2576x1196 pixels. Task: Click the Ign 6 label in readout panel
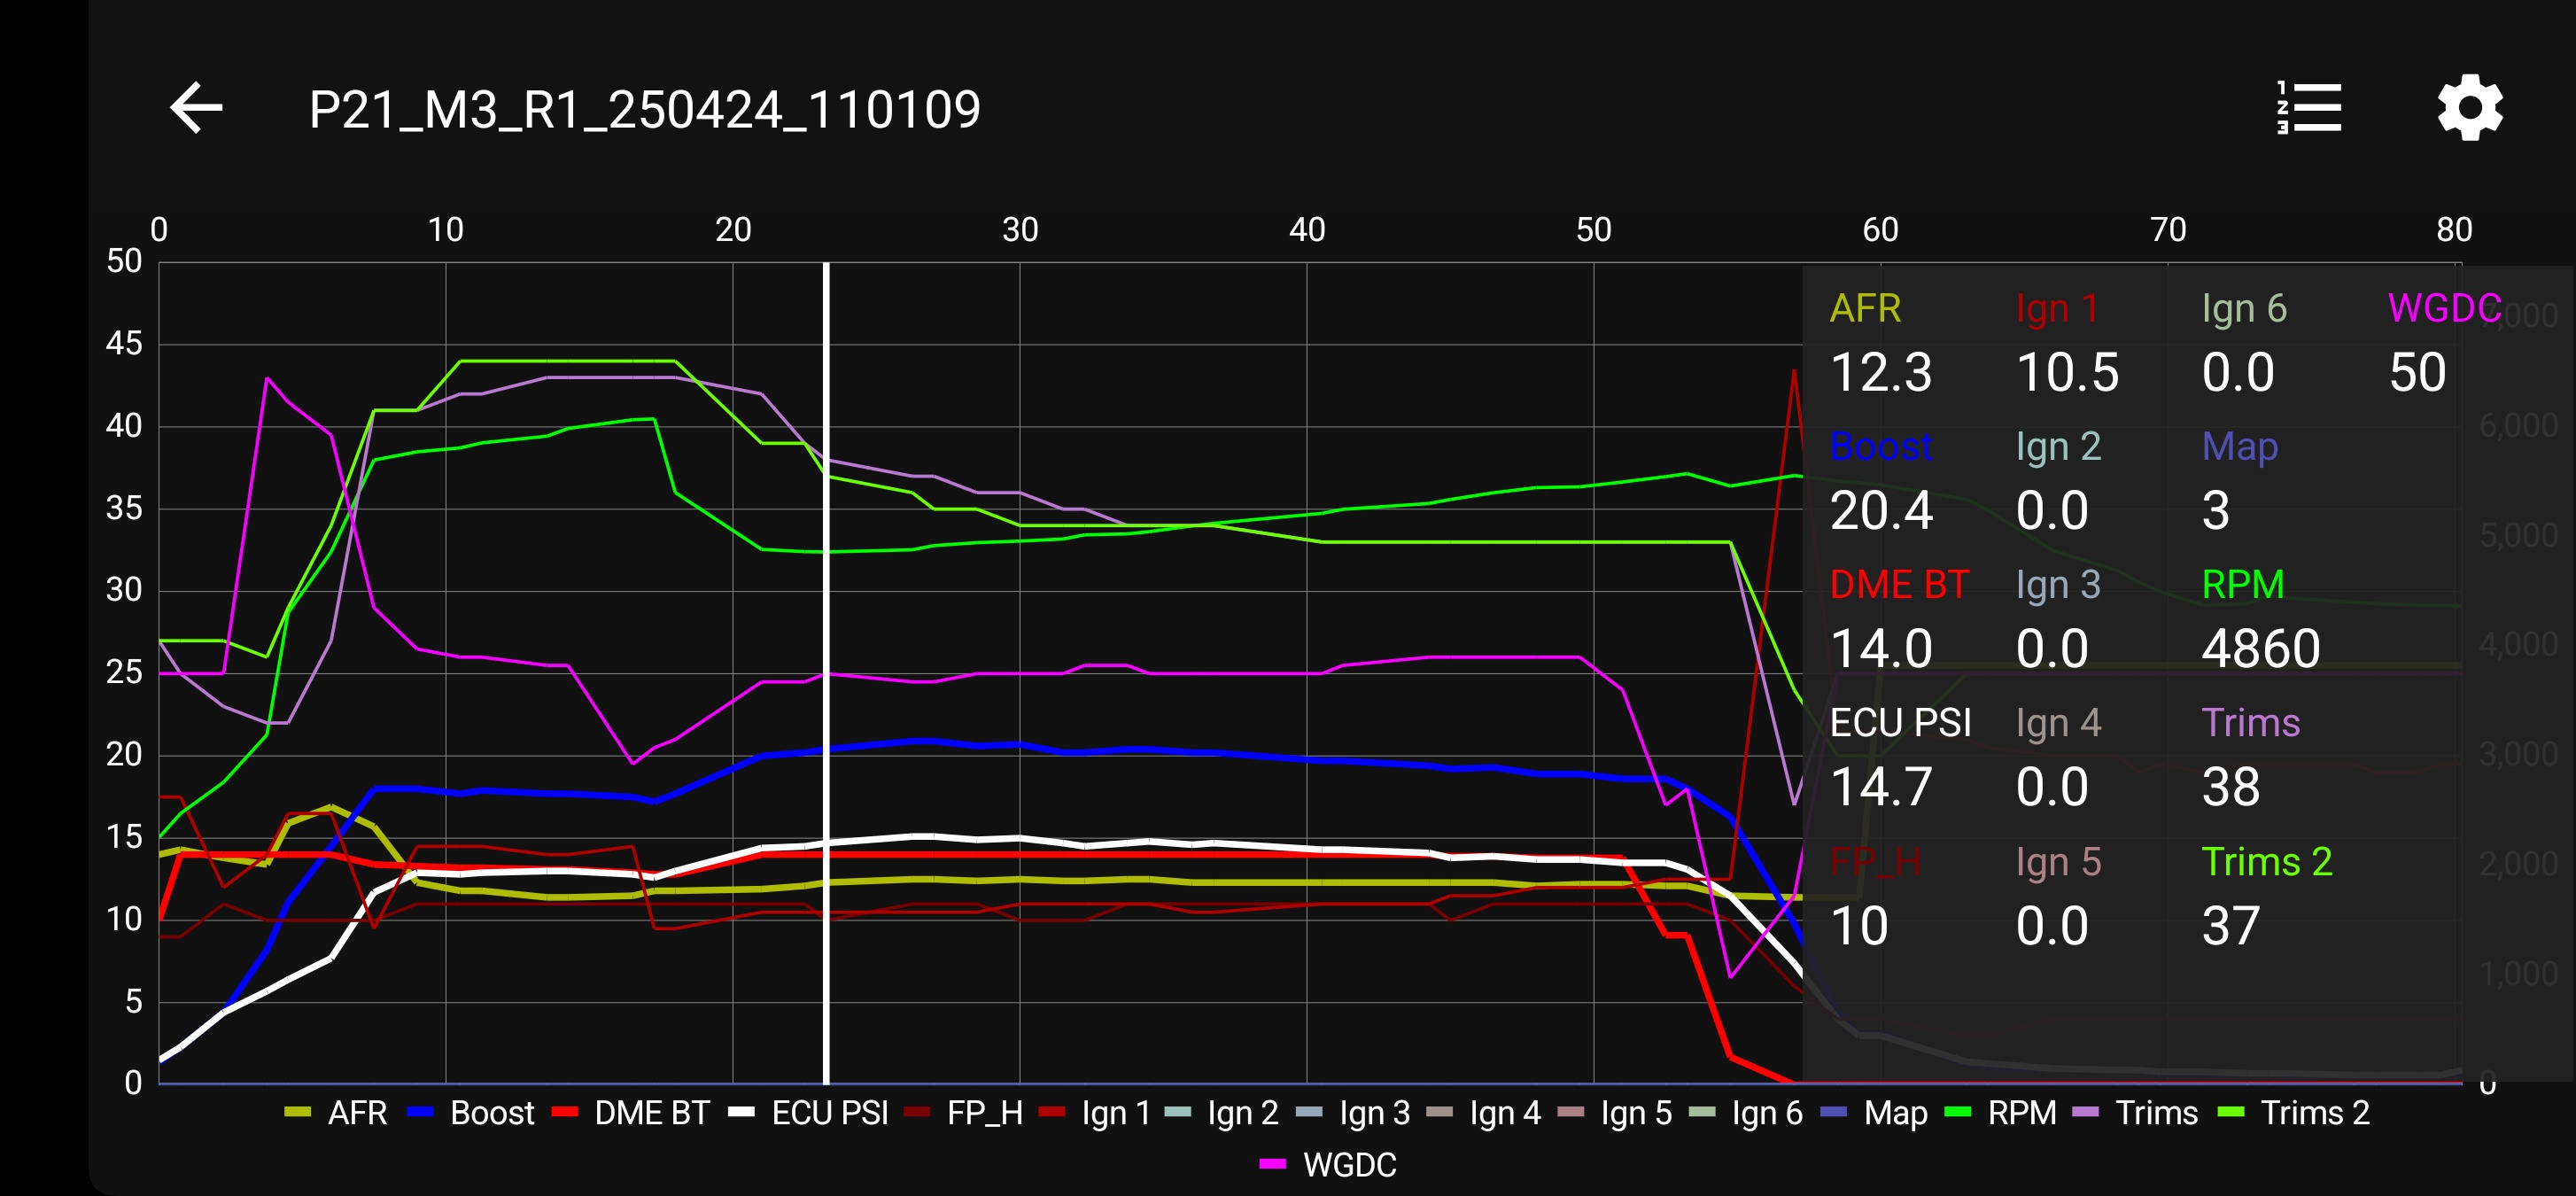2244,308
